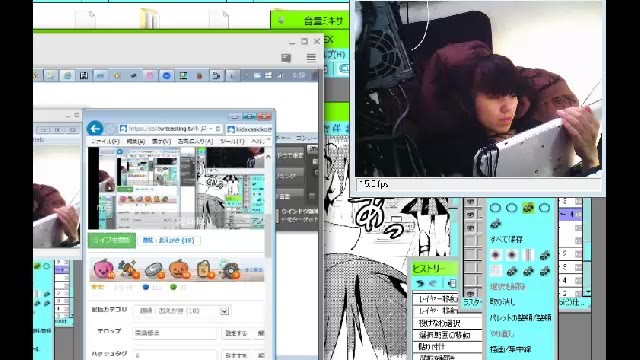The height and width of the screenshot is (360, 640).
Task: Click the donut item icon
Action: (x=229, y=269)
